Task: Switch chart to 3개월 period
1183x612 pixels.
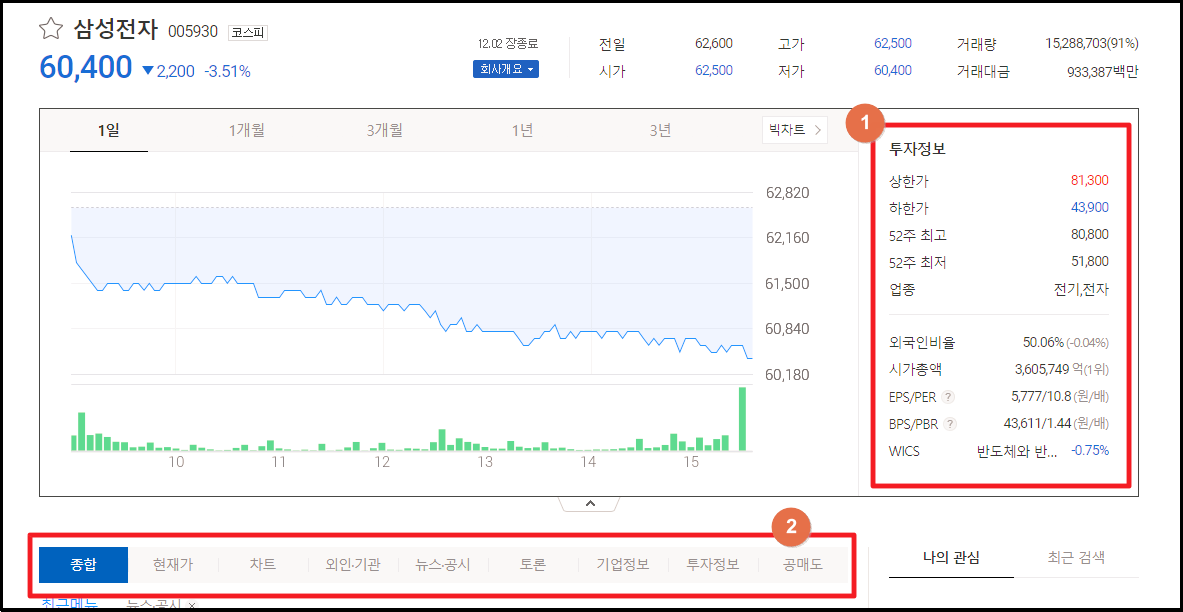Action: (x=385, y=131)
